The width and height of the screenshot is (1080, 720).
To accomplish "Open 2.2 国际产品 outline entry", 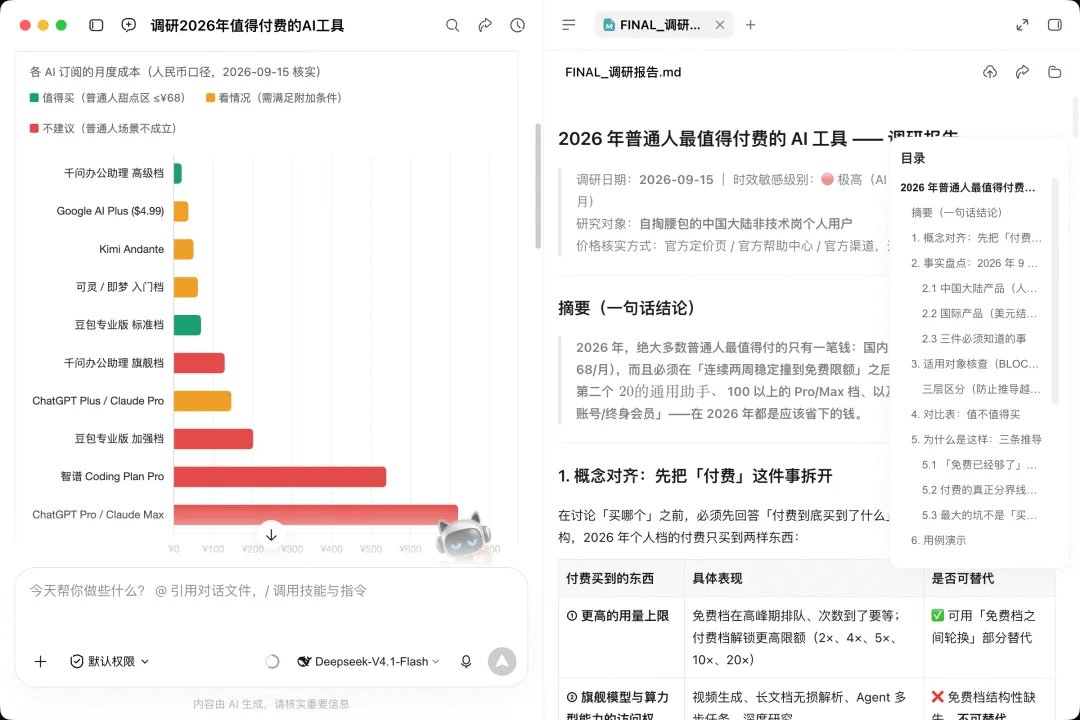I will coord(979,313).
